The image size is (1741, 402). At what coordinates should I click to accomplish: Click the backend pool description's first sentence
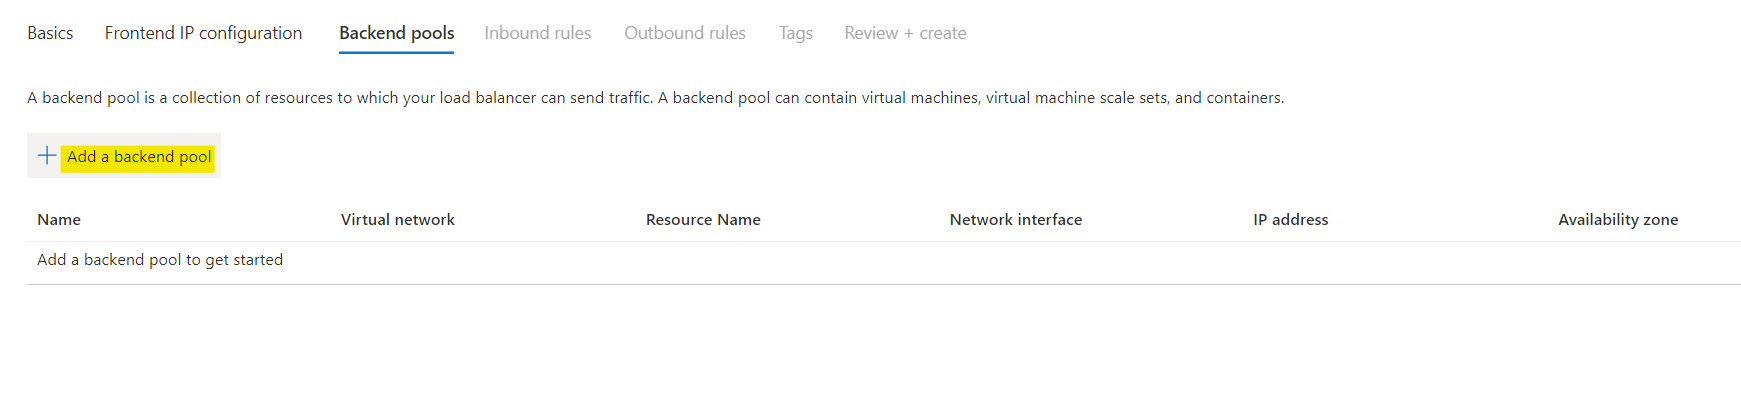[x=340, y=98]
